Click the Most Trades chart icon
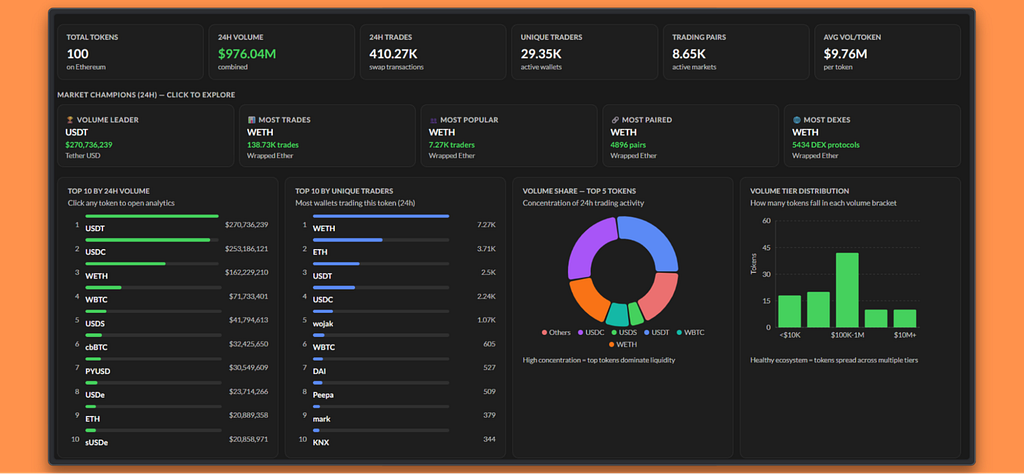The height and width of the screenshot is (474, 1024). click(x=251, y=120)
